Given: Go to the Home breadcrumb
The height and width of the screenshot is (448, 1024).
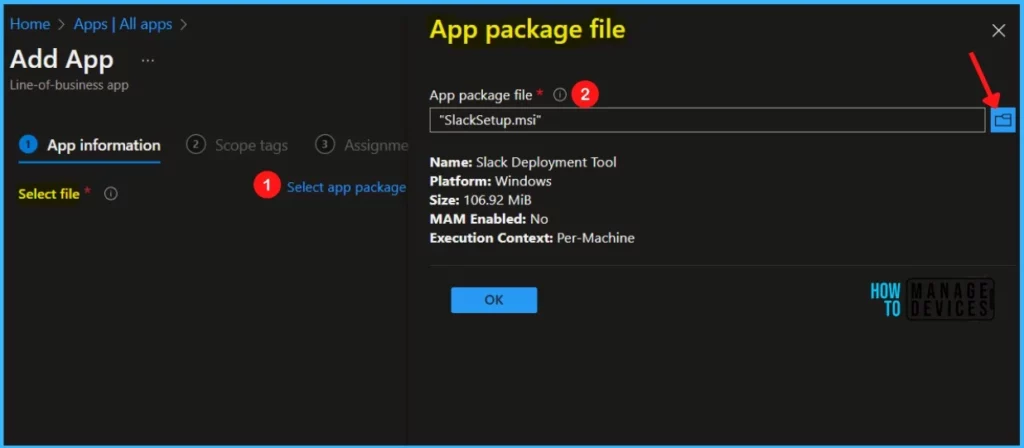Looking at the screenshot, I should (30, 24).
